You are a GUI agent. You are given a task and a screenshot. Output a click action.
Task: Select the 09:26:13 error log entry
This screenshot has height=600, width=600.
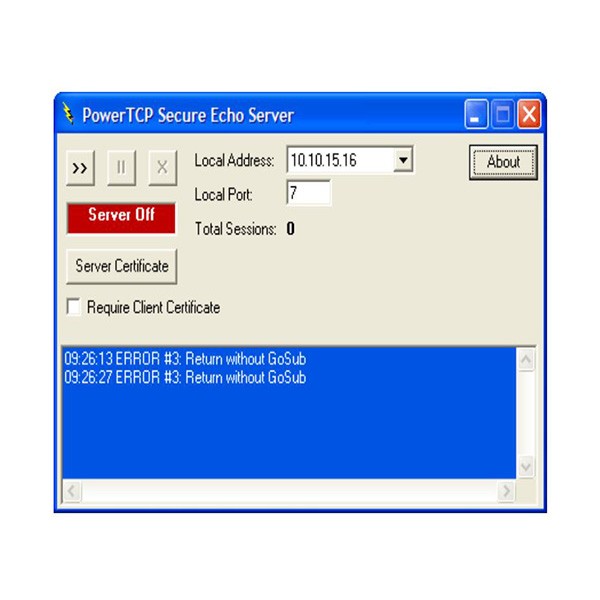pos(185,359)
